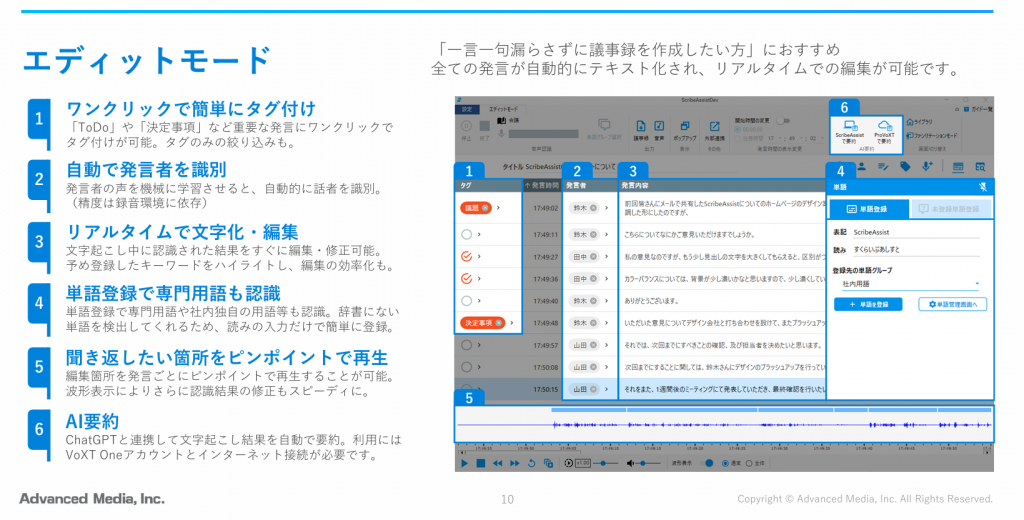
Task: Click the playback speed clock icon
Action: click(568, 463)
